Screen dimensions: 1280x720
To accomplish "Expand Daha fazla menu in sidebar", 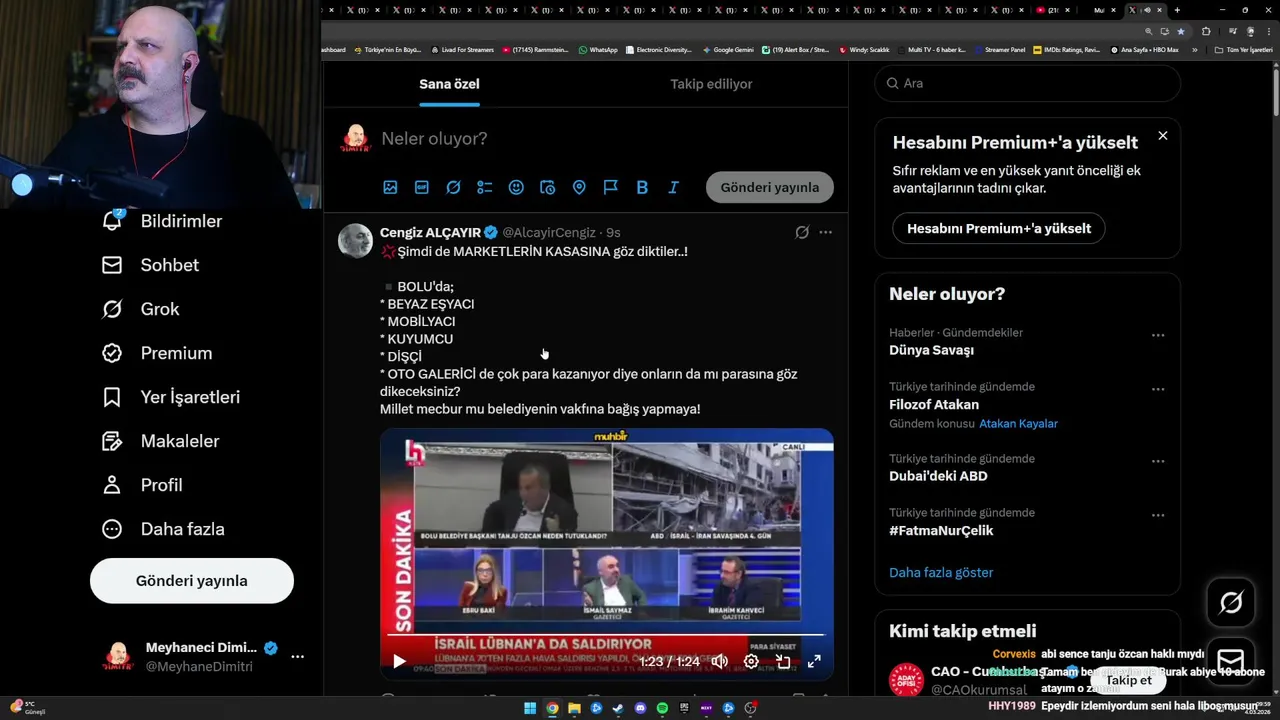I will pos(163,529).
